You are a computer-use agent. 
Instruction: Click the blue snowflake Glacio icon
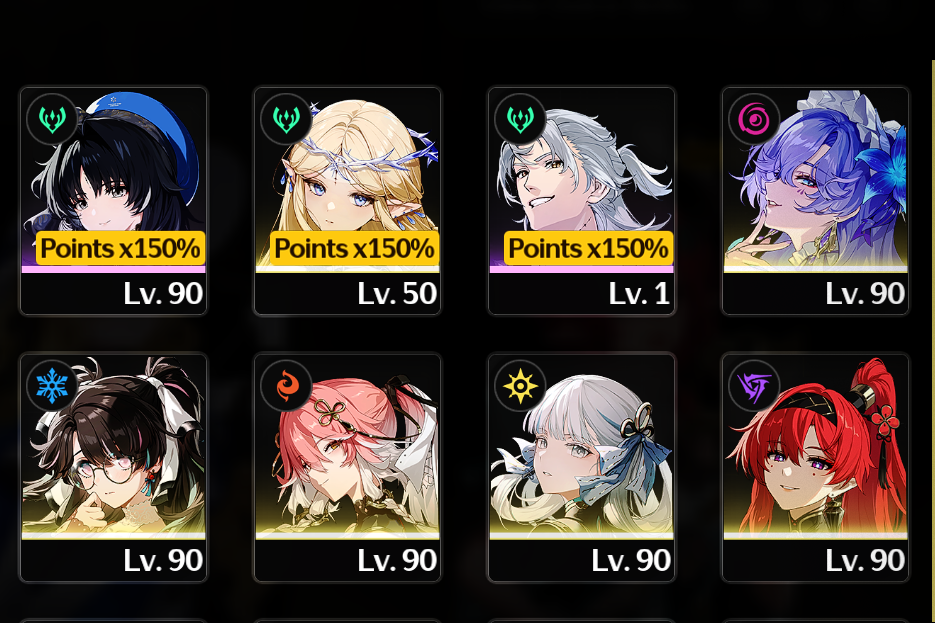click(x=52, y=386)
